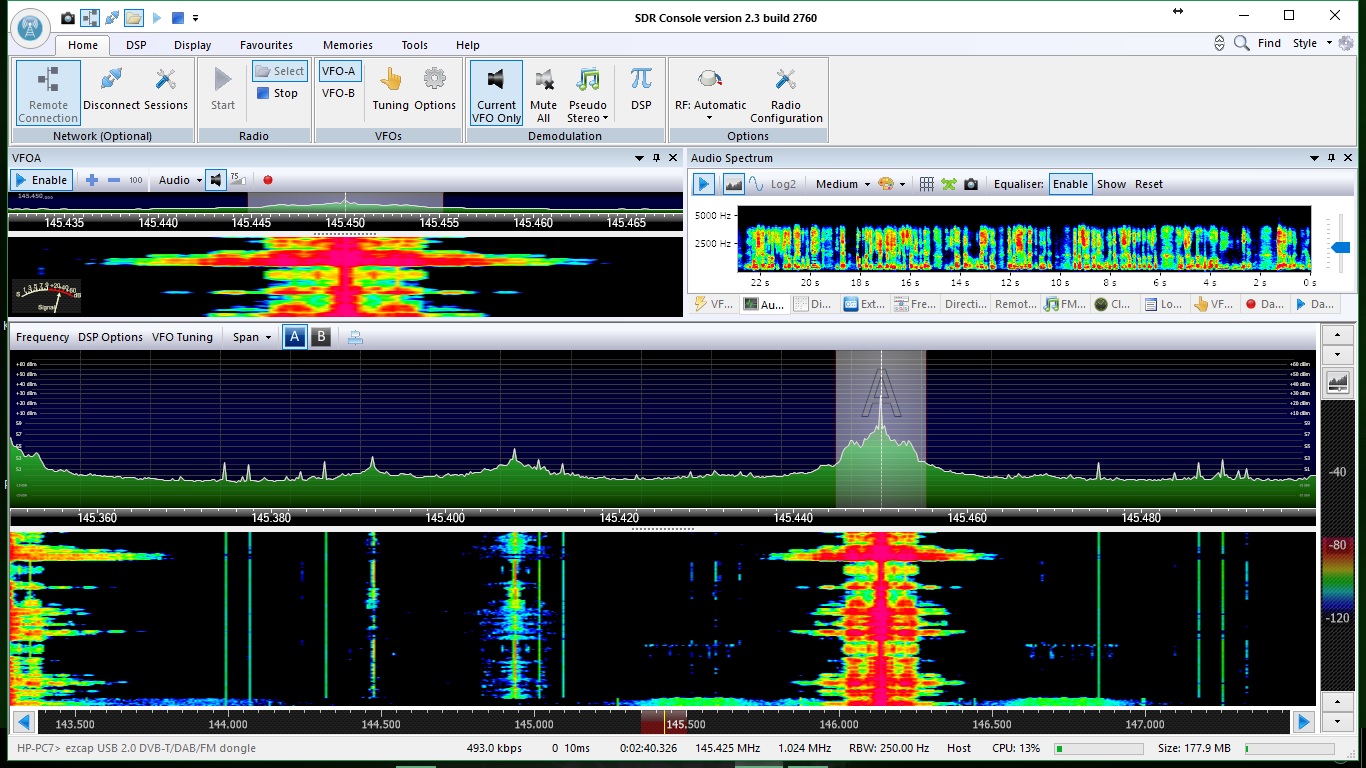This screenshot has width=1366, height=768.
Task: Toggle VFOA Enable button
Action: coord(40,180)
